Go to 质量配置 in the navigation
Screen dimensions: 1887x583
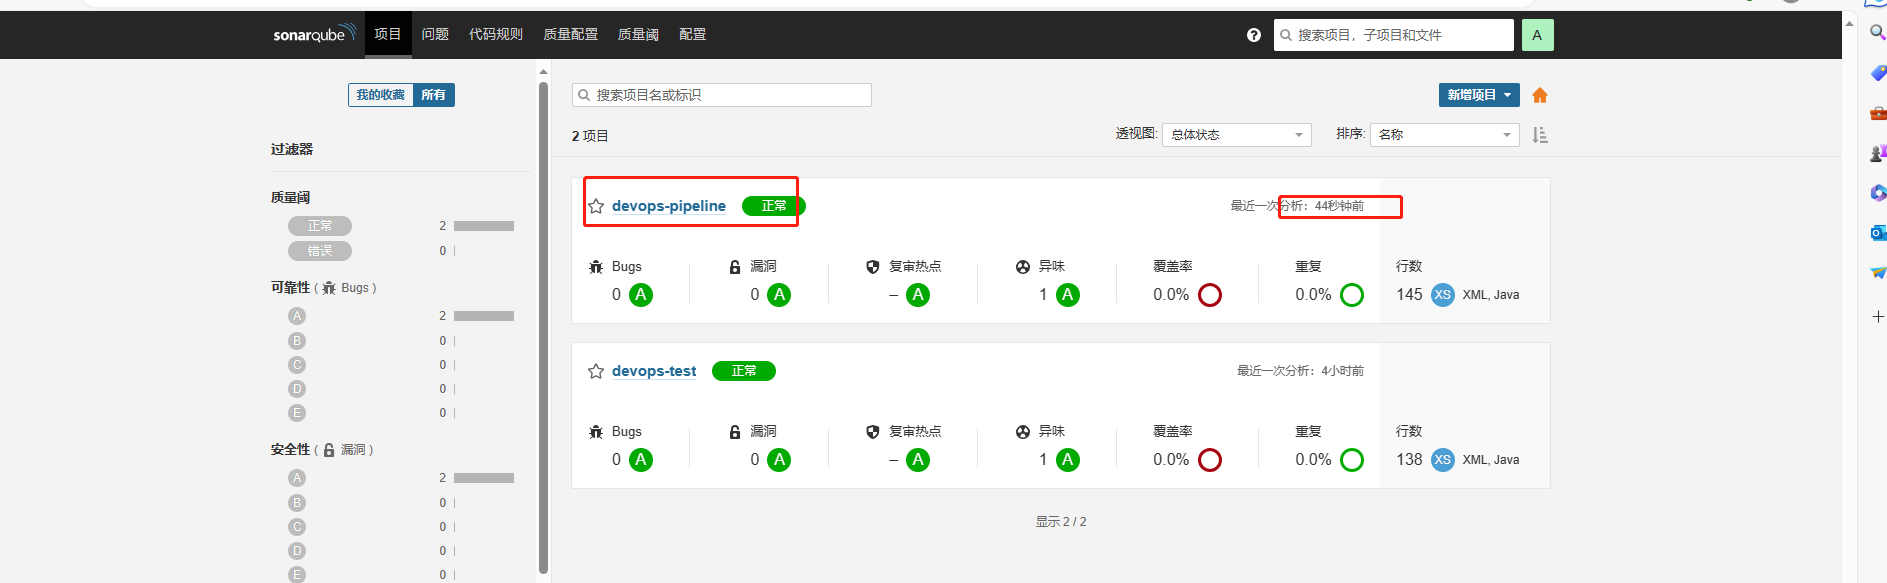coord(570,34)
